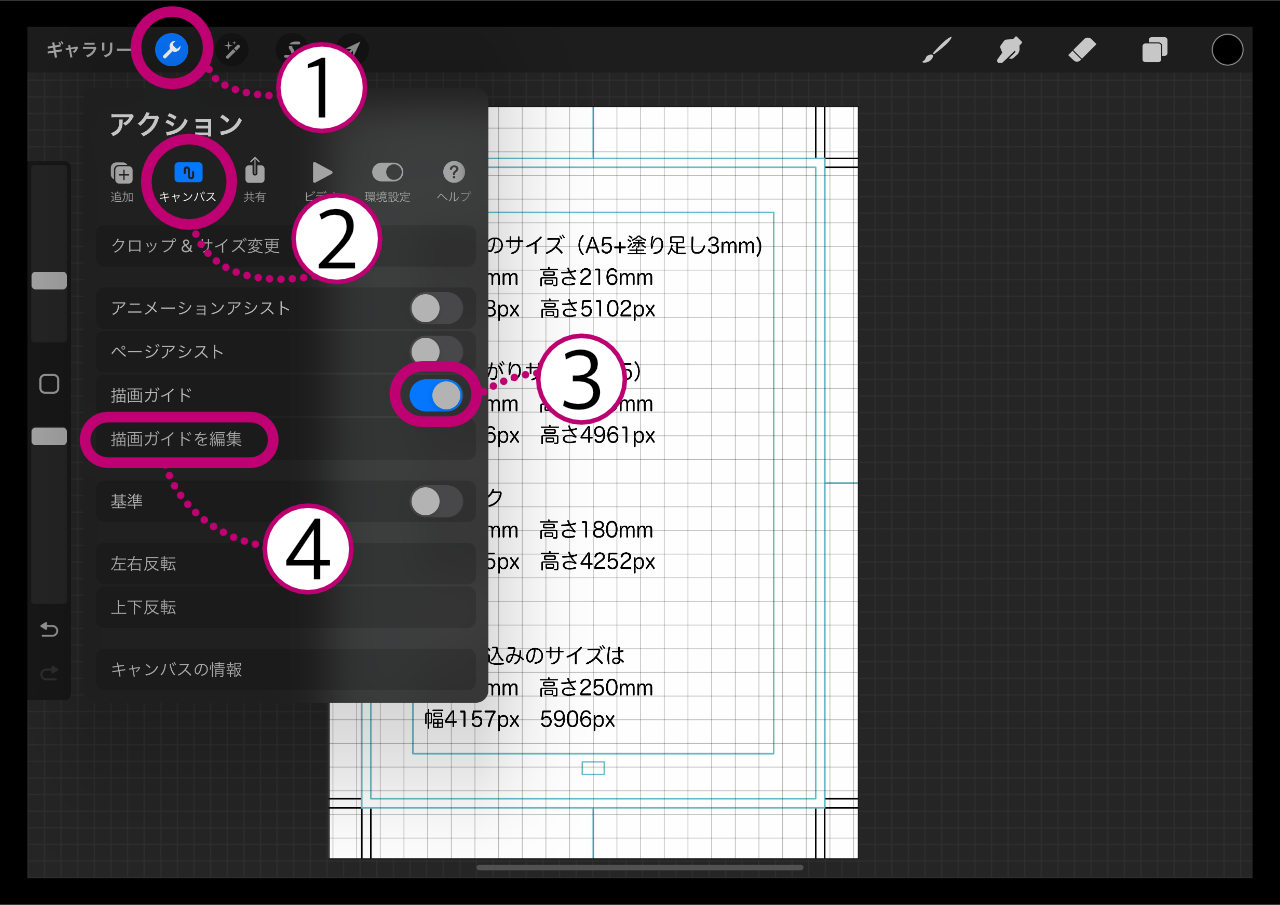The image size is (1280, 905).
Task: Choose 左右反転
Action: point(286,564)
